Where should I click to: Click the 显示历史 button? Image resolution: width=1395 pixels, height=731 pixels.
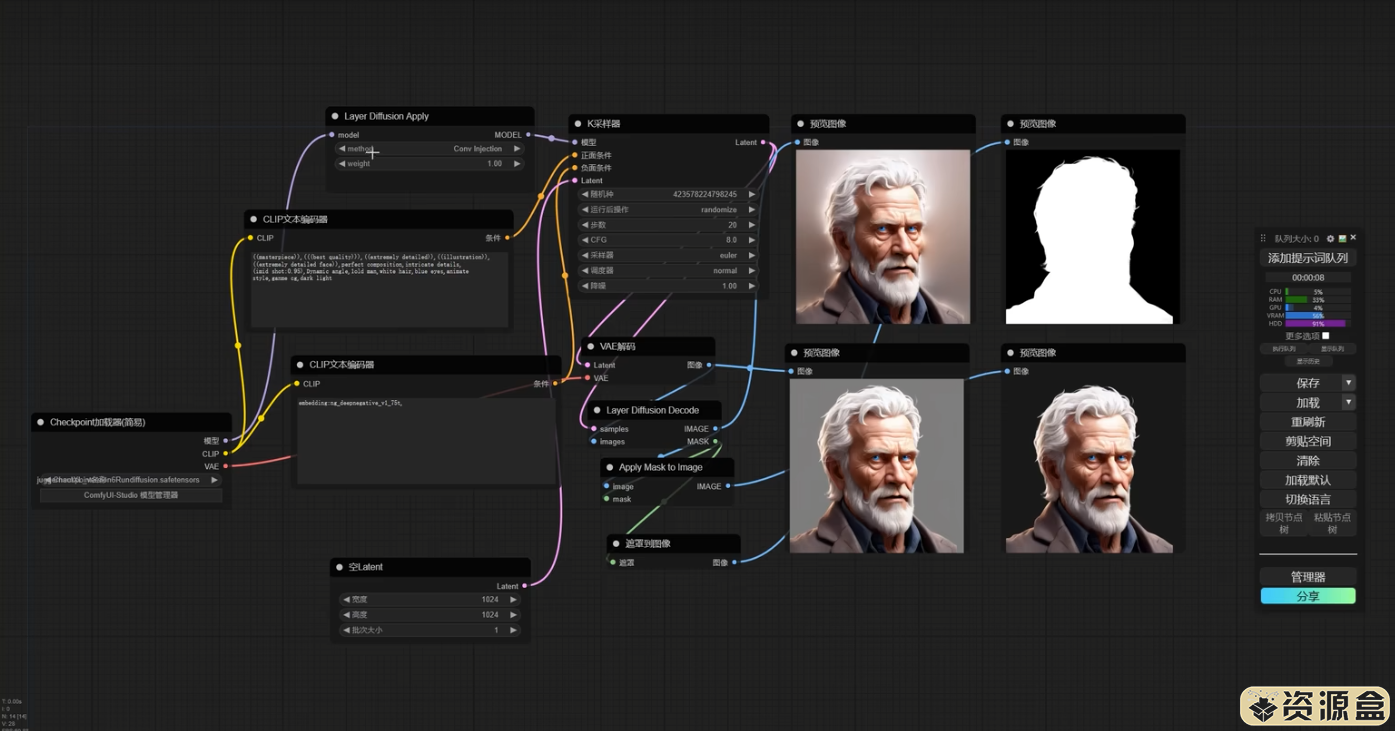1308,361
